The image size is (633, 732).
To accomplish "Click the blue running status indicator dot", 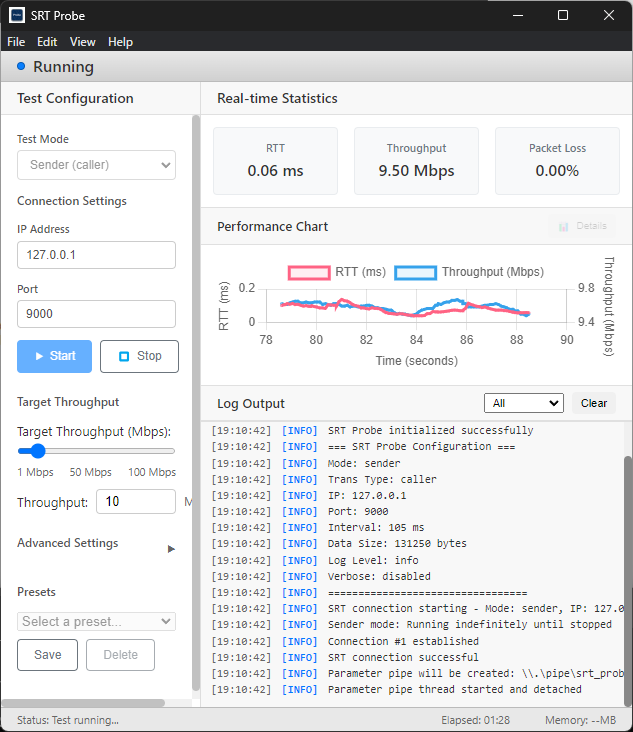I will 21,66.
